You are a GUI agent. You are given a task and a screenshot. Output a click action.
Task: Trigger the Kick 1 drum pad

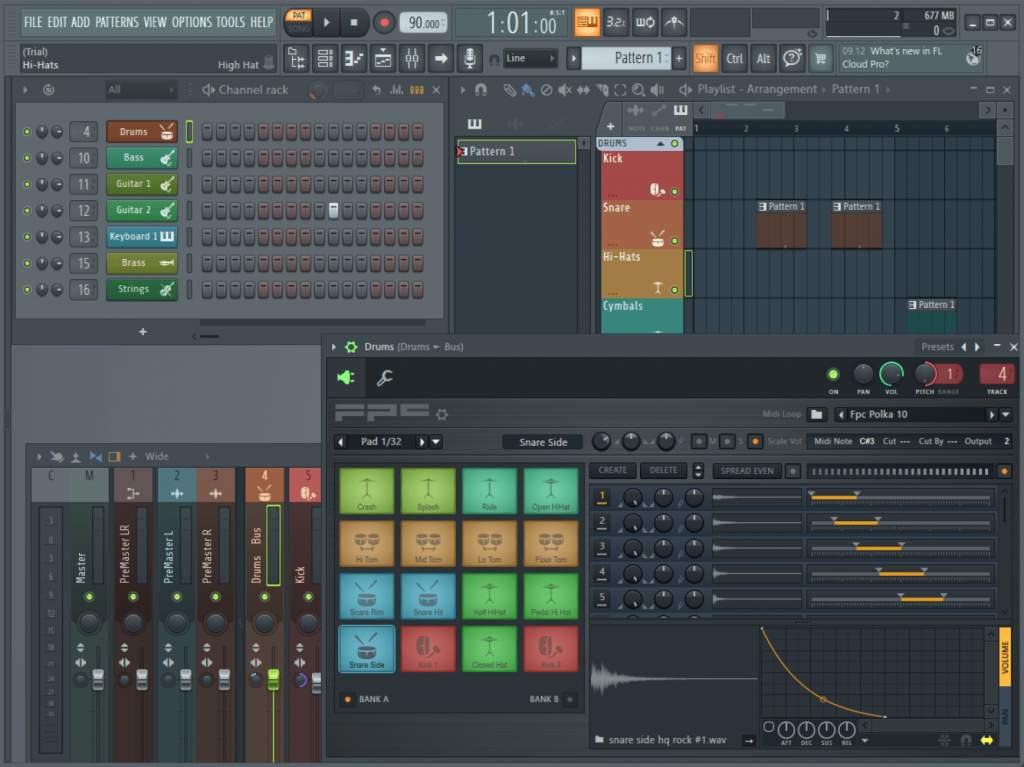click(x=428, y=648)
